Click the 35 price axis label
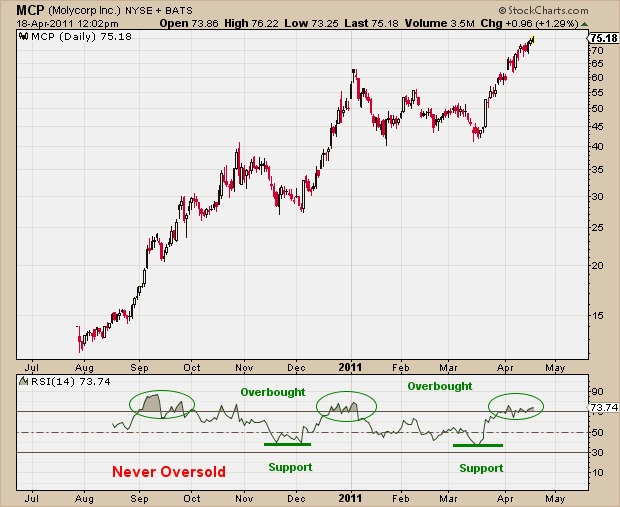 point(597,170)
